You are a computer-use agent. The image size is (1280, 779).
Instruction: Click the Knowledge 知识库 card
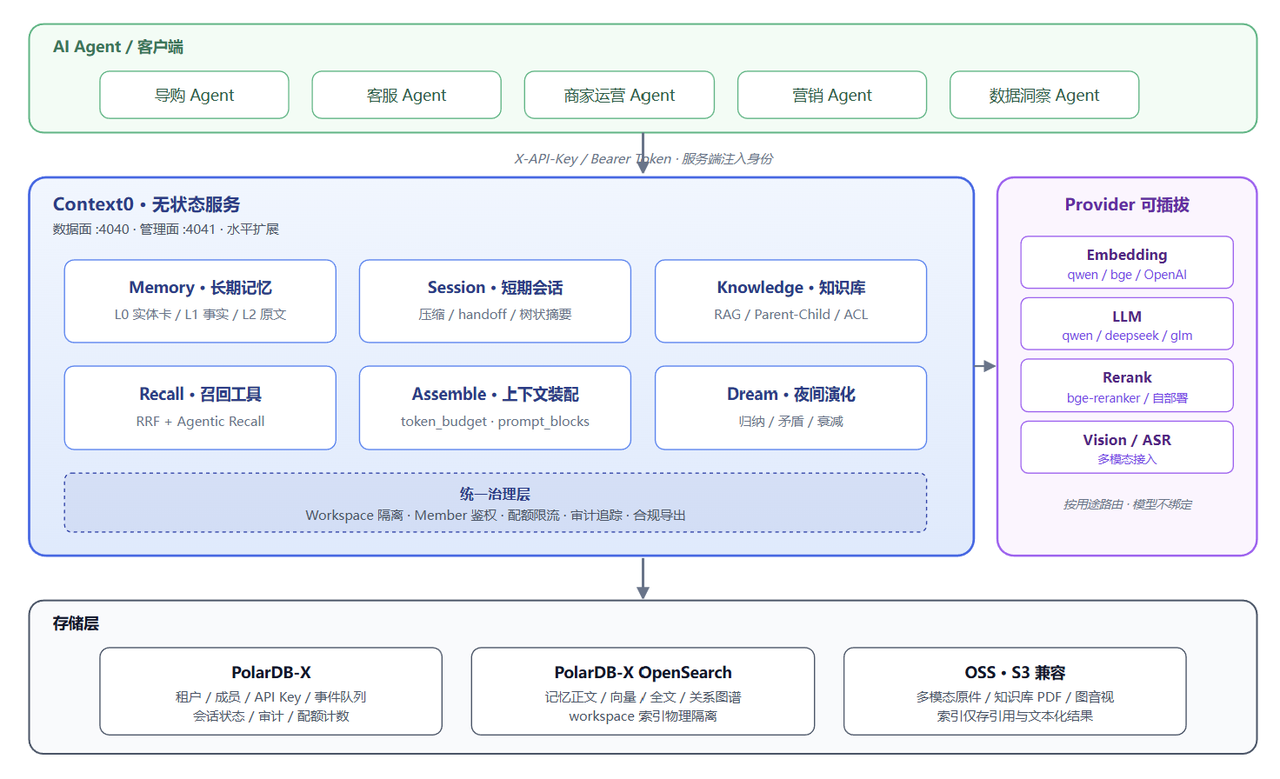(x=791, y=301)
